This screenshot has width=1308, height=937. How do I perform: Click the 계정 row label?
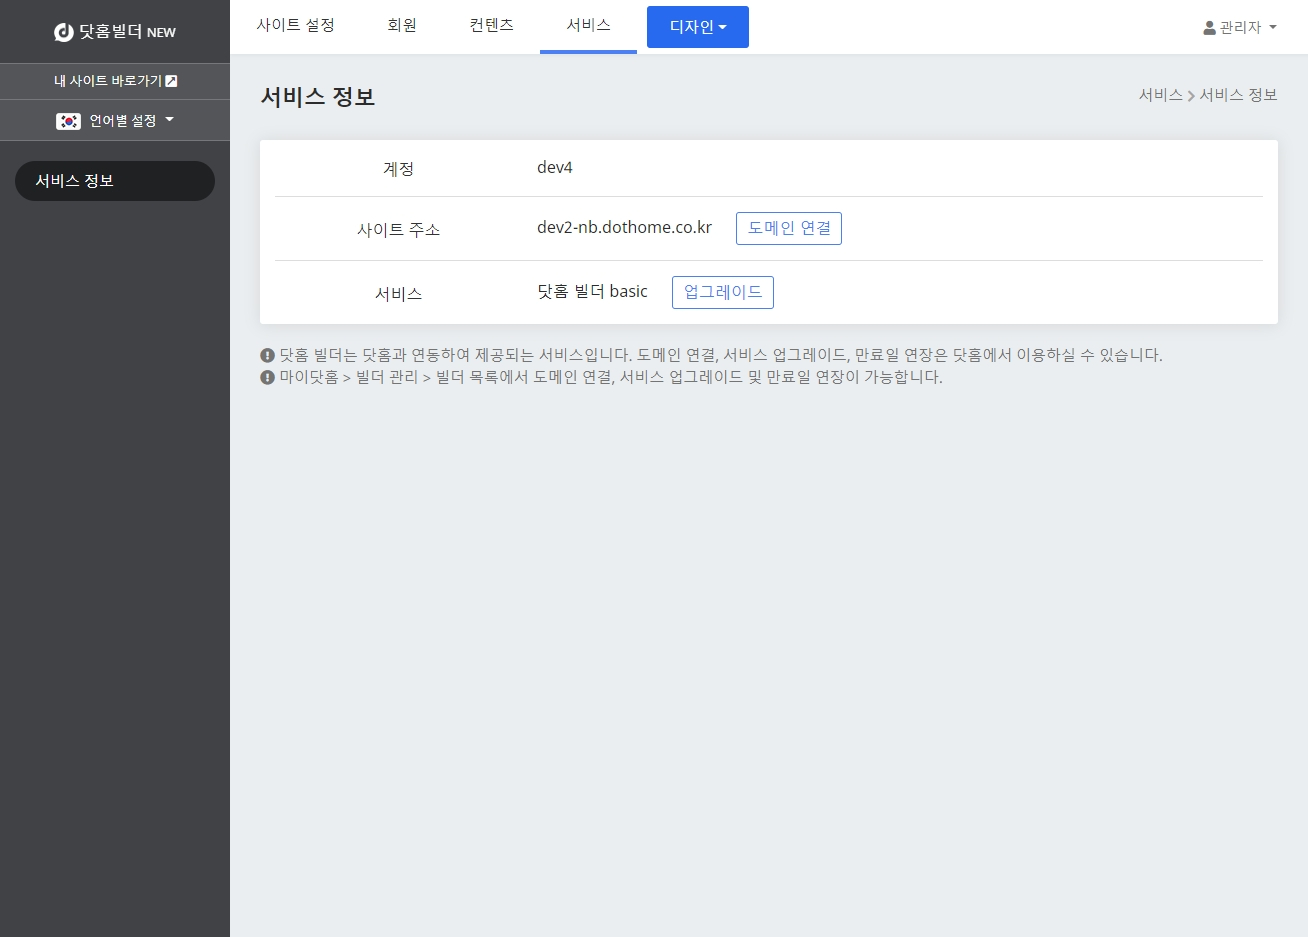click(398, 169)
